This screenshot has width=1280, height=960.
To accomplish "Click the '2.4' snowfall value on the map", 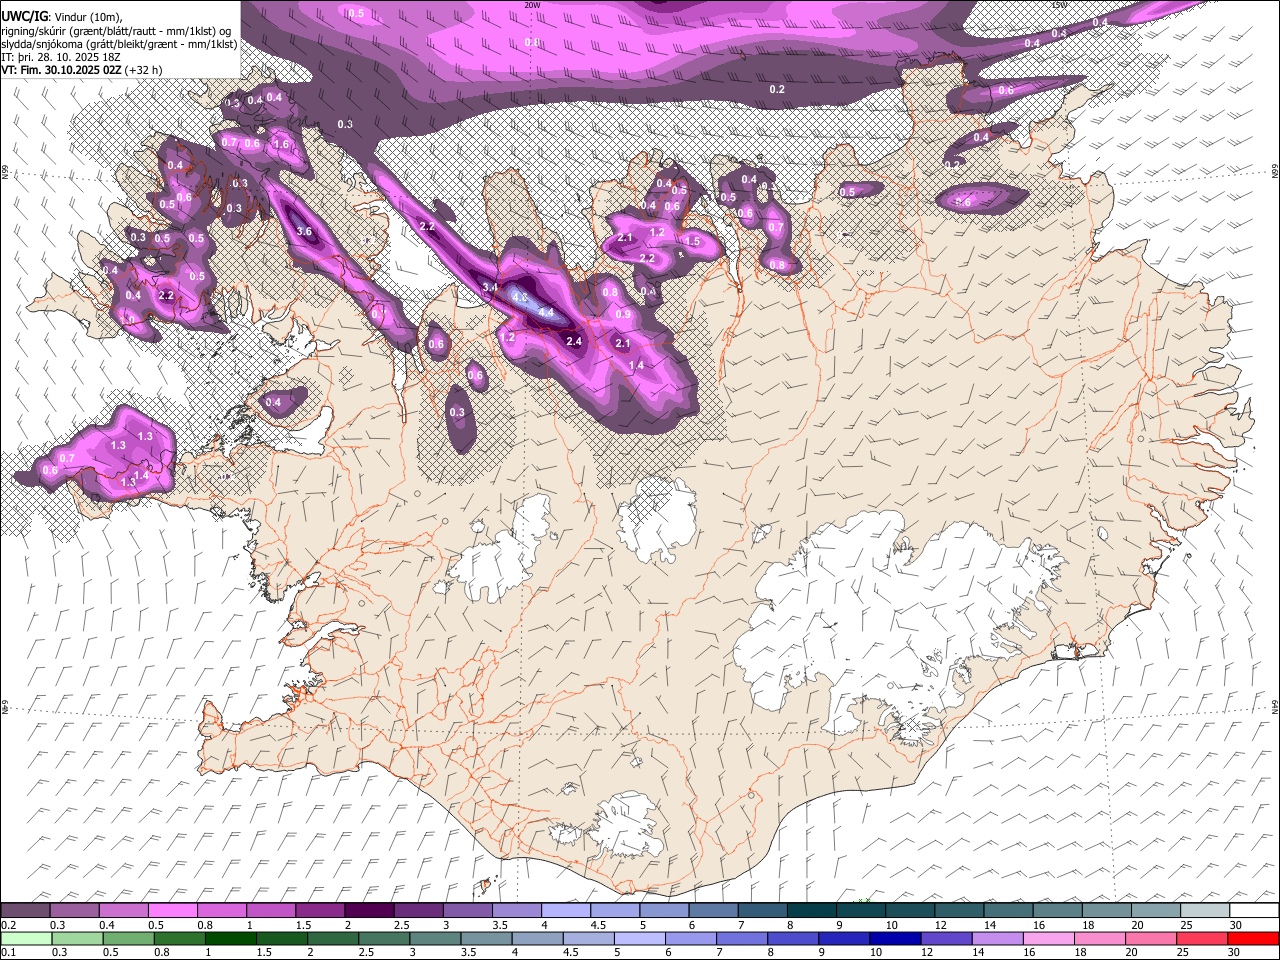I will 574,341.
